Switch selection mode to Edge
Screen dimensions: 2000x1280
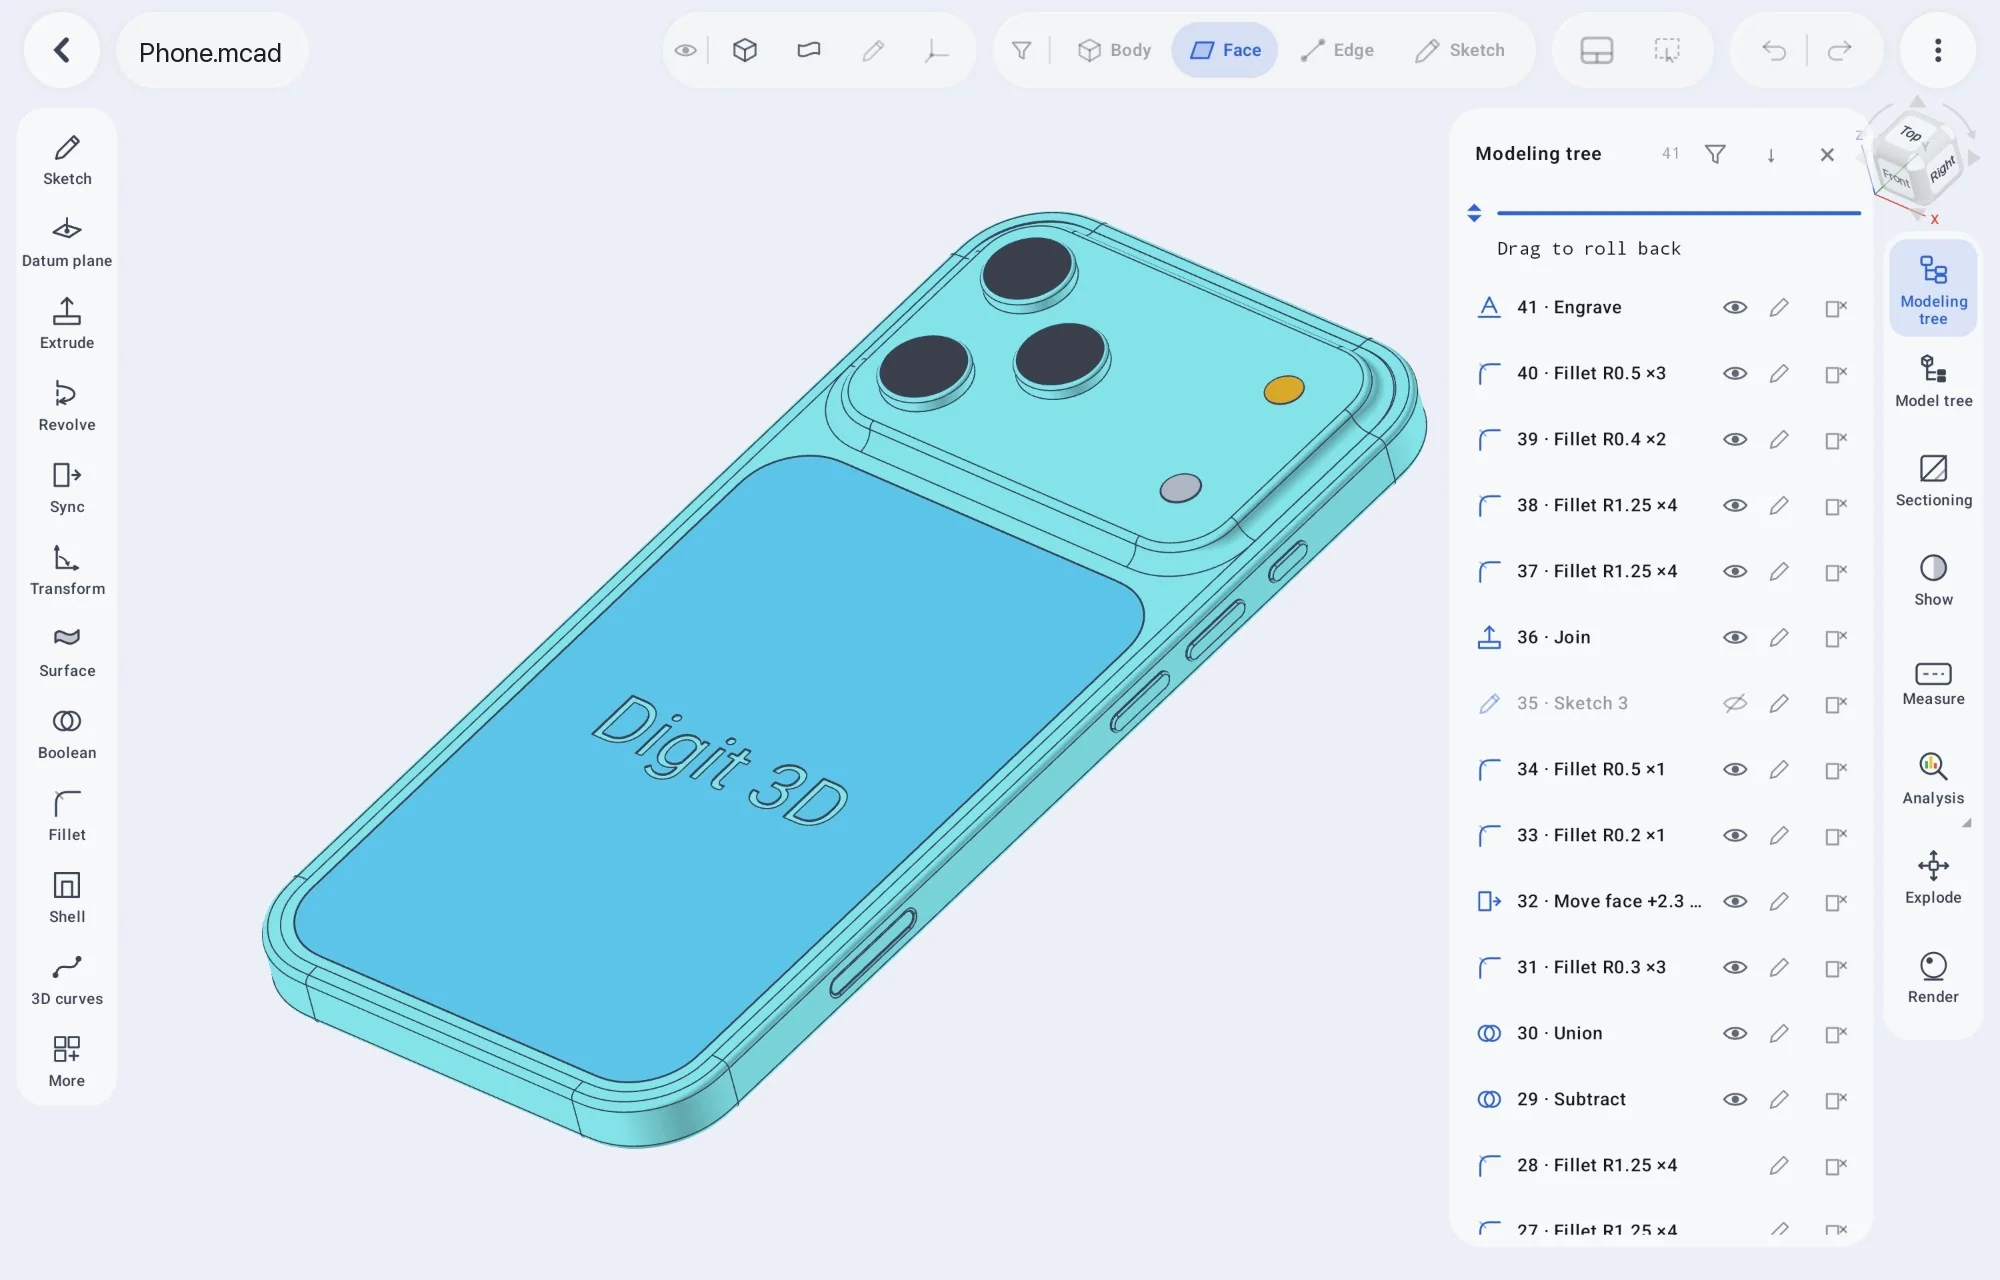pyautogui.click(x=1337, y=50)
